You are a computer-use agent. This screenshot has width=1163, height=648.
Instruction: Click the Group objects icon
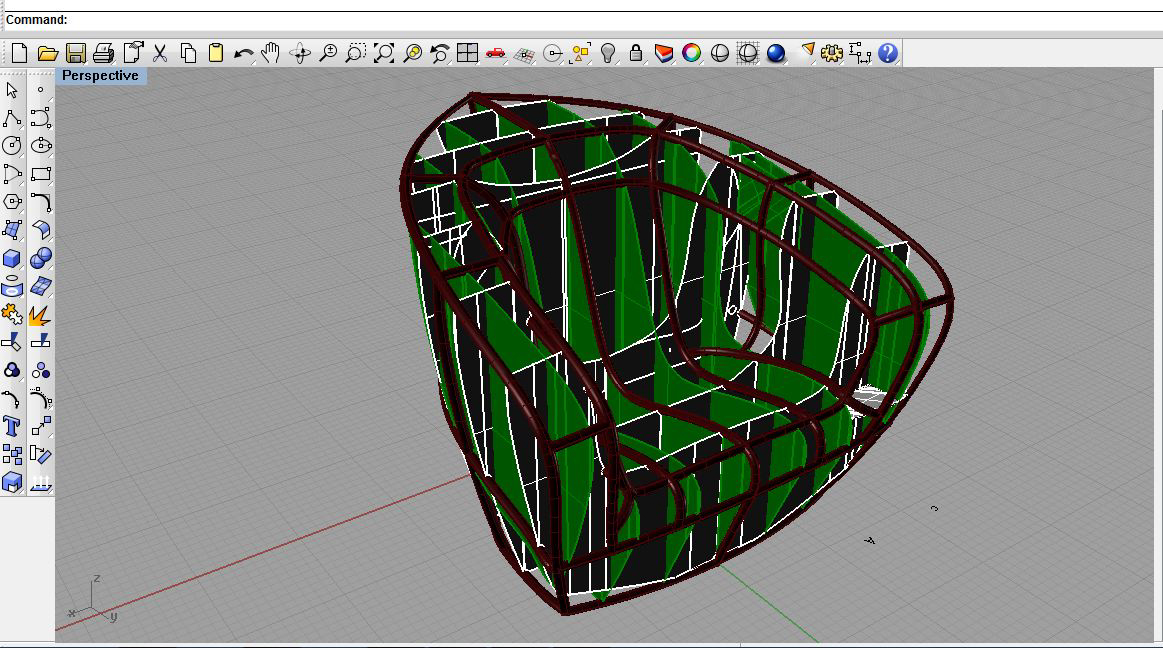coord(12,370)
